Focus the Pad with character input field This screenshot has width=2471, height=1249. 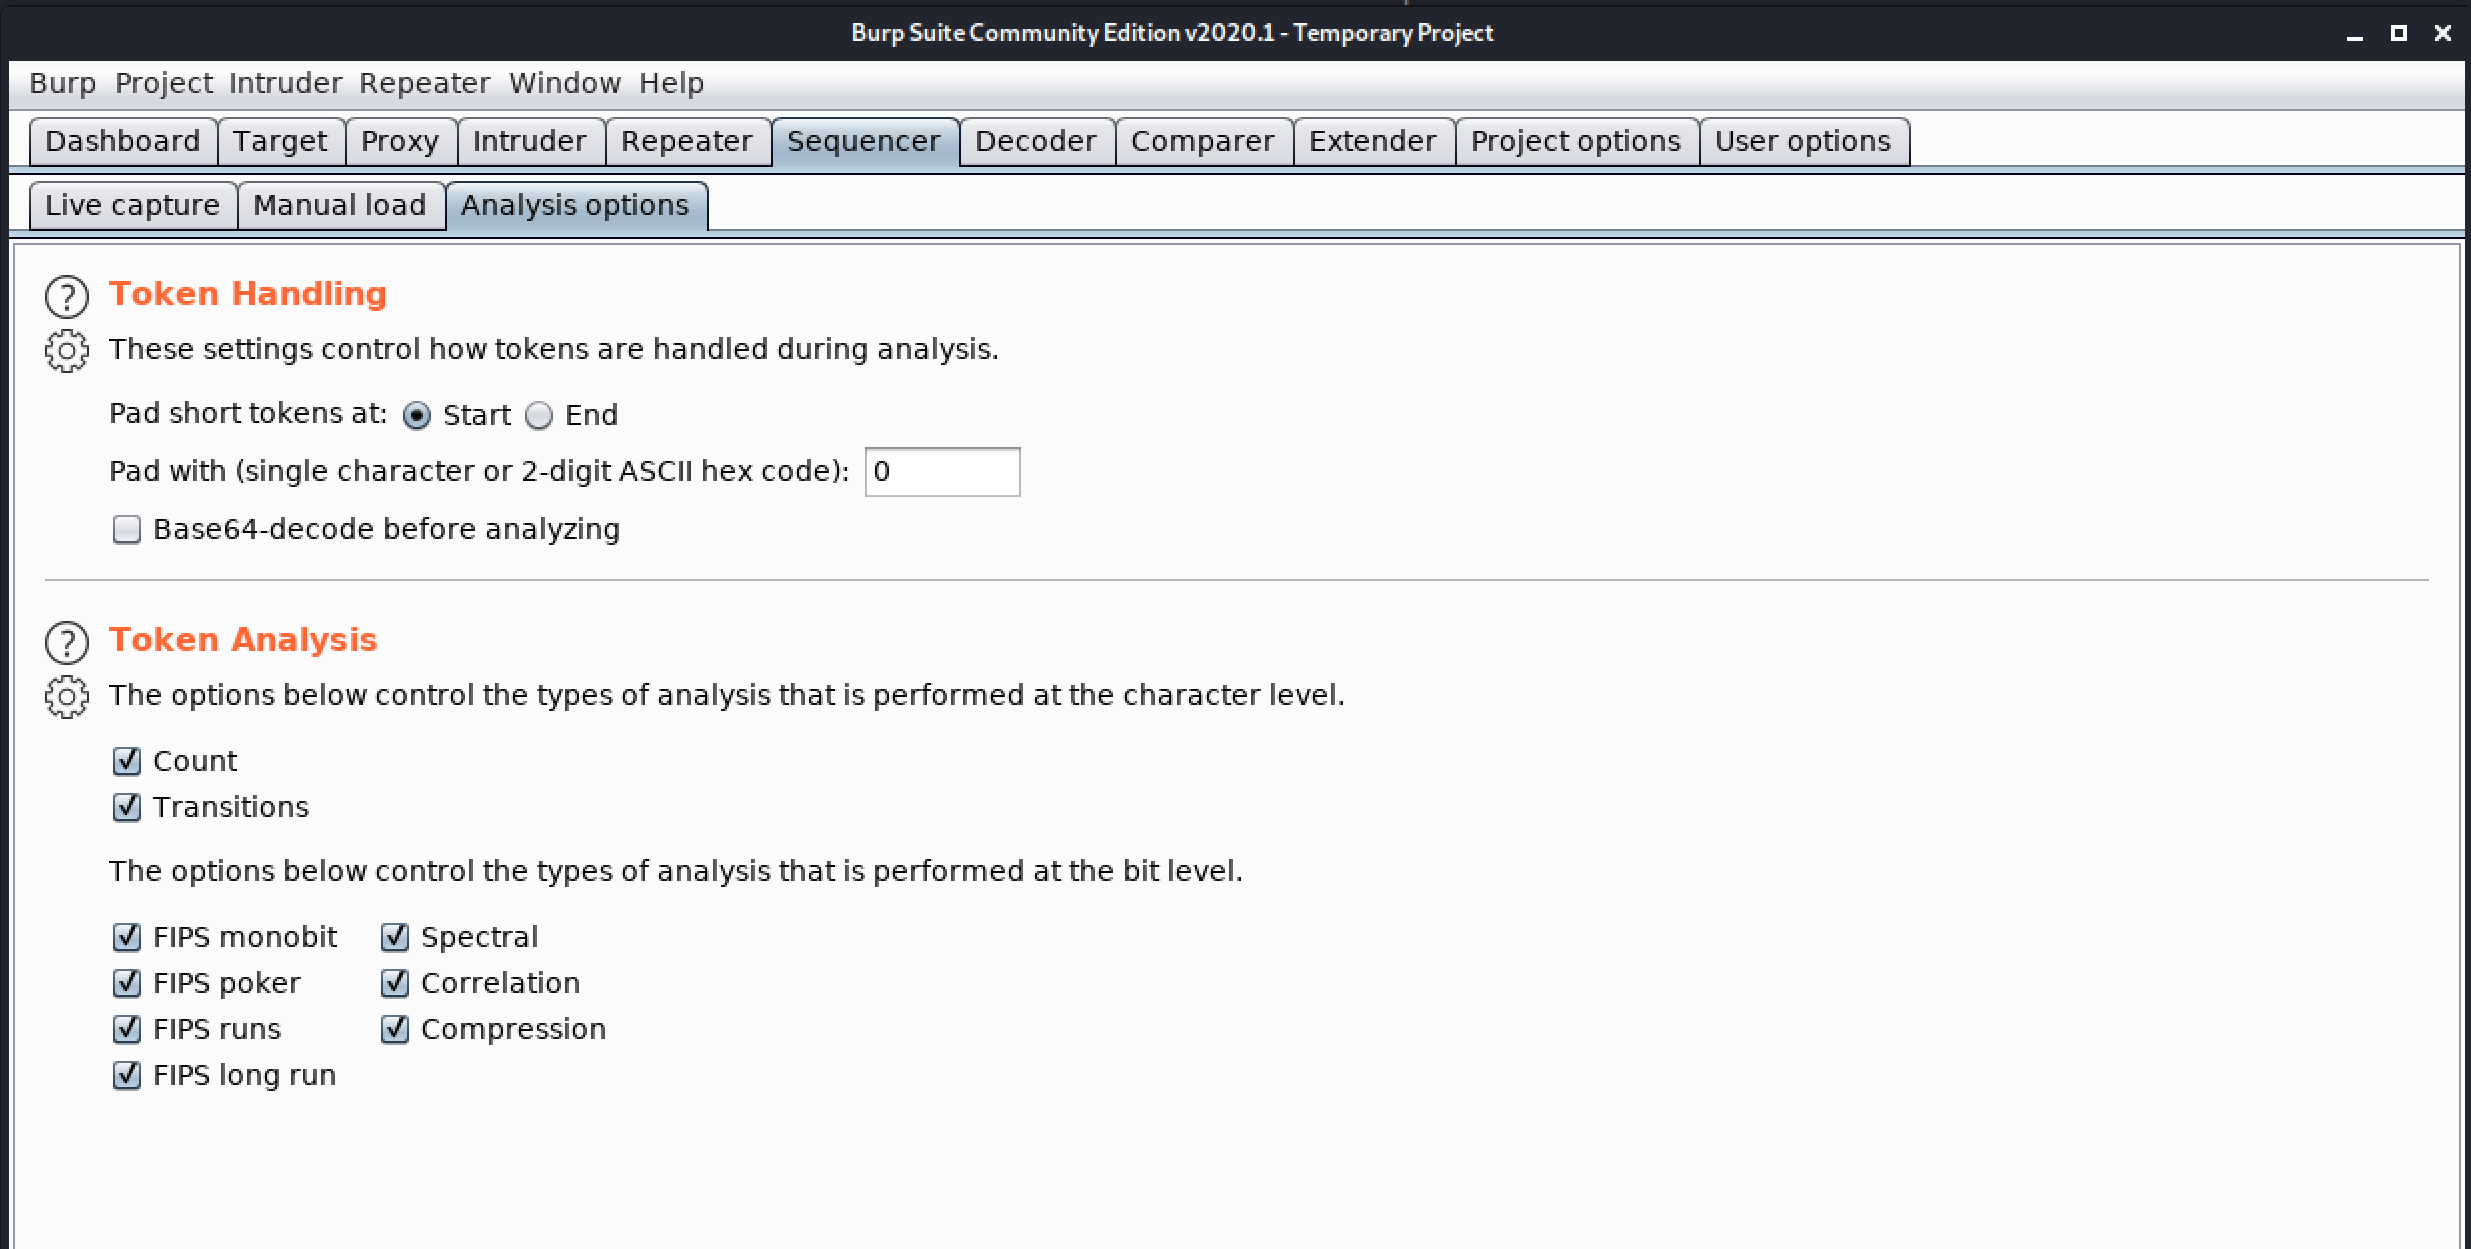click(x=942, y=472)
